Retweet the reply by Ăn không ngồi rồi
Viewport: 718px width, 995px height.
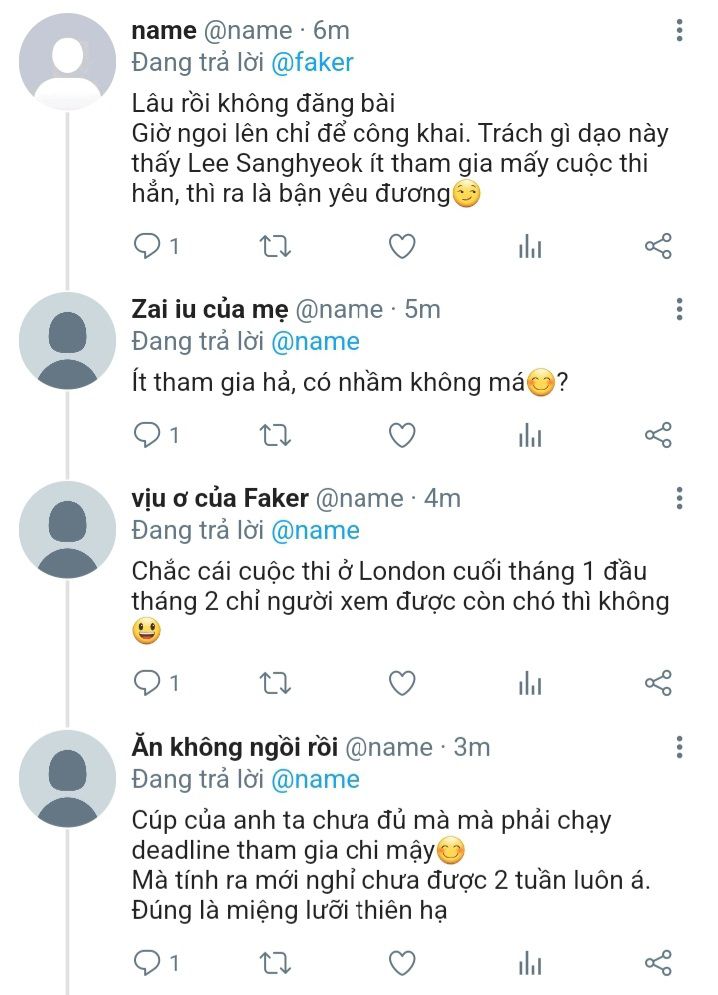(275, 963)
